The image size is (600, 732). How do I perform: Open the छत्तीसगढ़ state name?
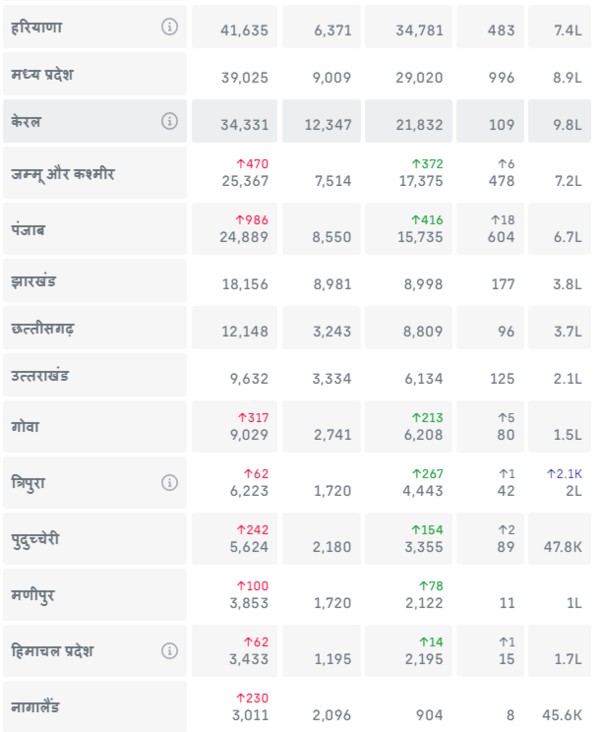[42, 328]
